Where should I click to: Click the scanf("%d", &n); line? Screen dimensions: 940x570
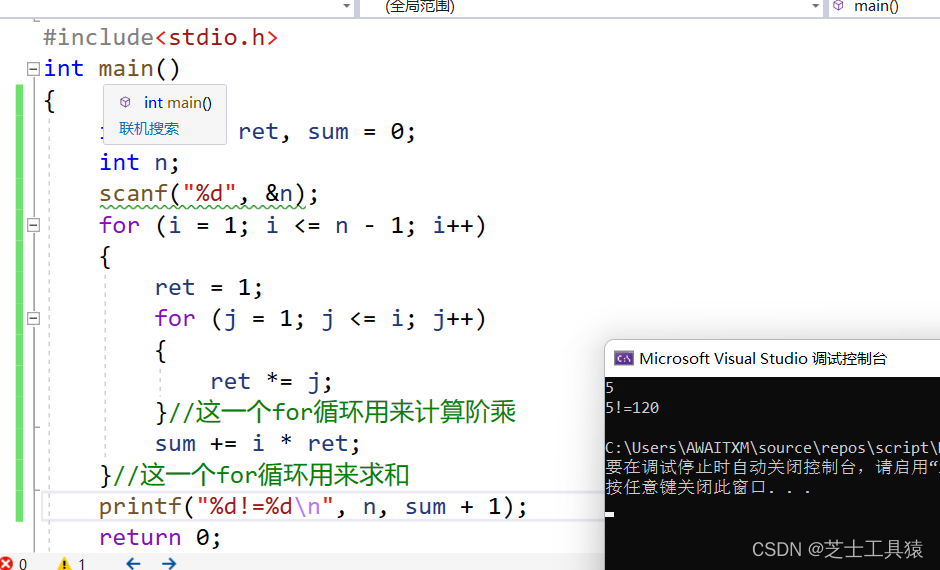point(209,194)
